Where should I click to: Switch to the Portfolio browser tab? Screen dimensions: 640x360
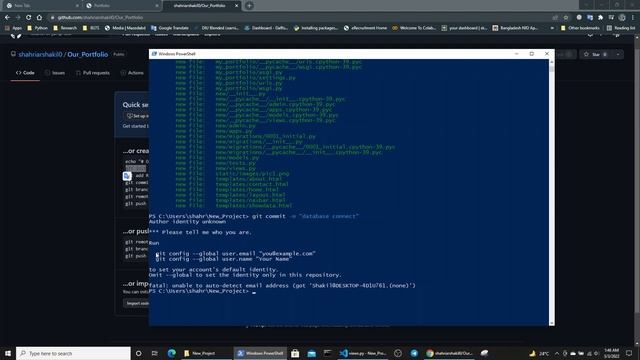[x=122, y=6]
